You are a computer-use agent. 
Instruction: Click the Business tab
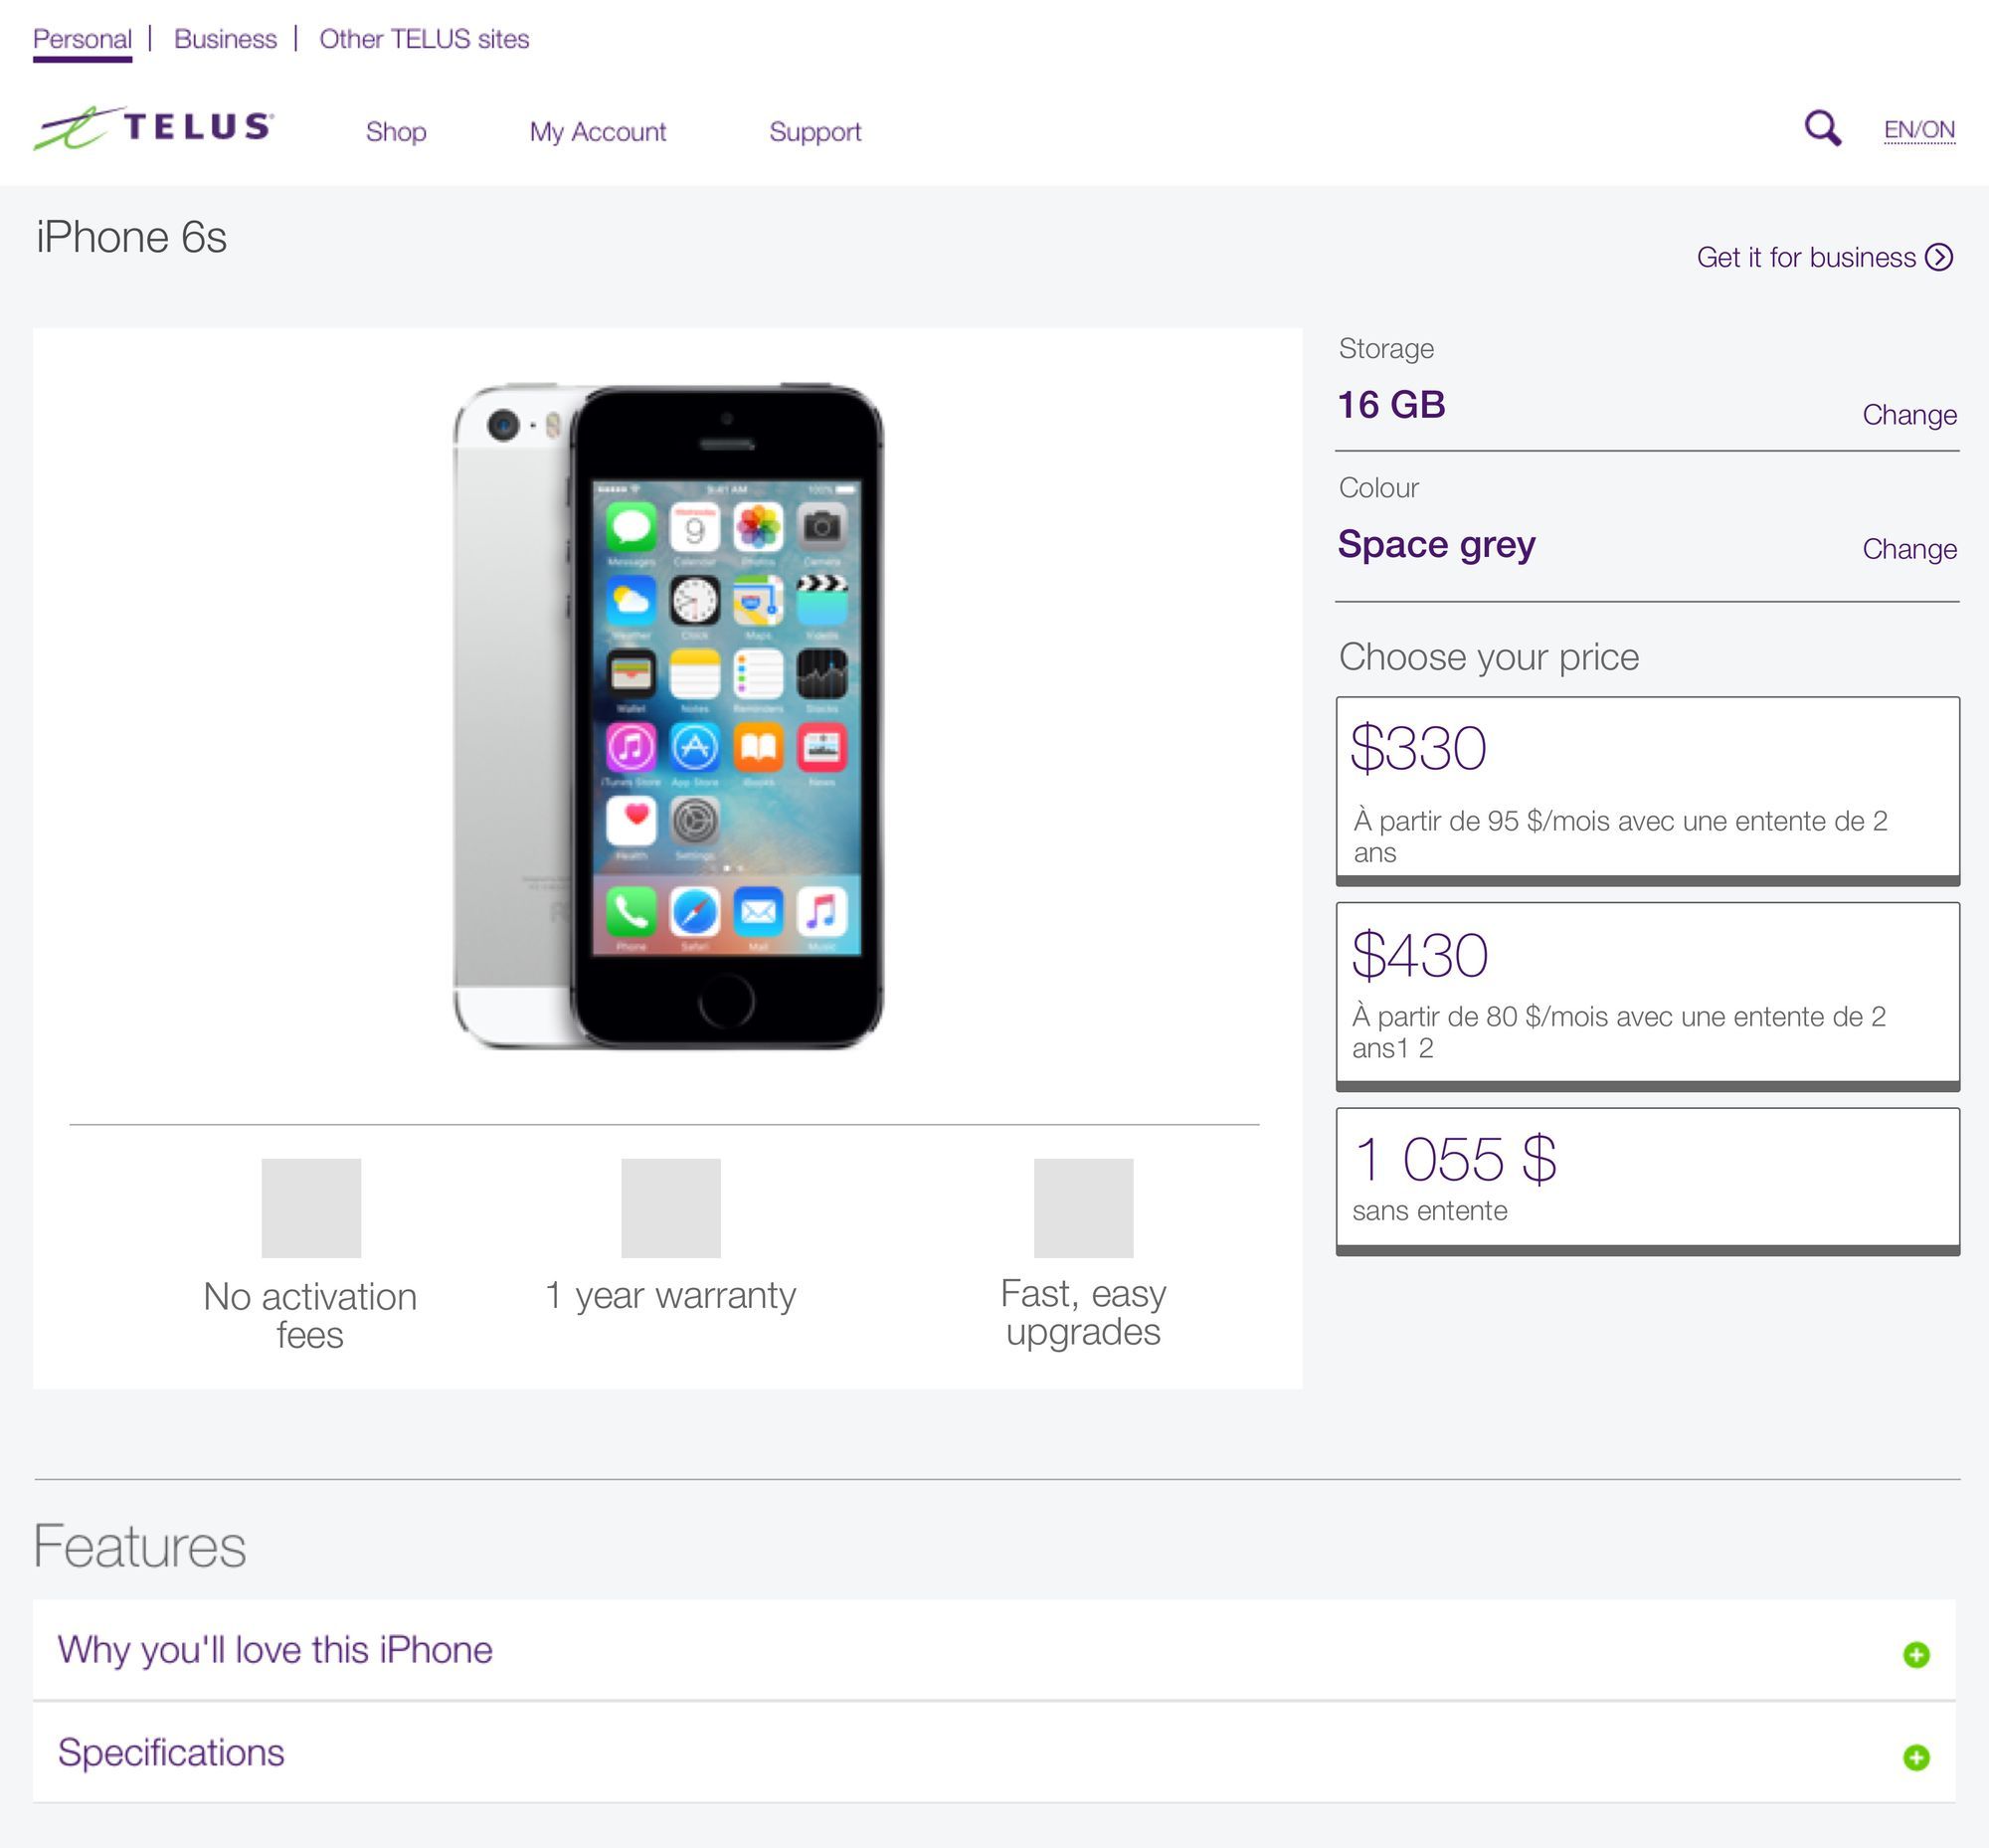[221, 38]
